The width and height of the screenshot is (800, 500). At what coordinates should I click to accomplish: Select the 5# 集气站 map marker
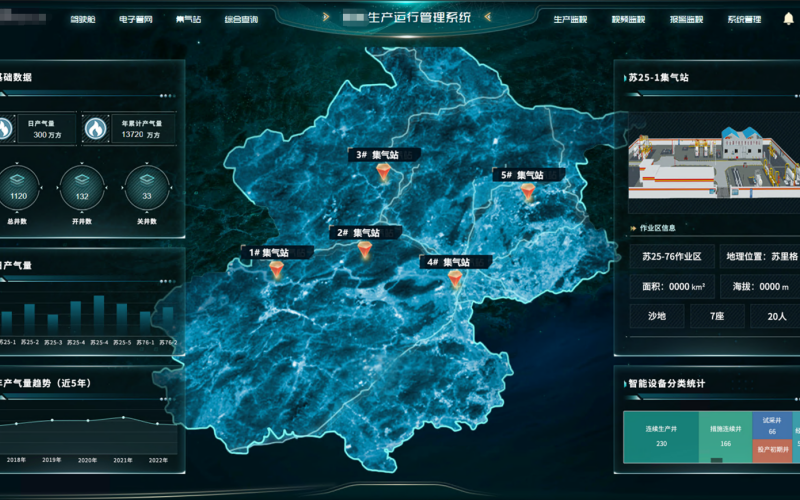coord(528,192)
